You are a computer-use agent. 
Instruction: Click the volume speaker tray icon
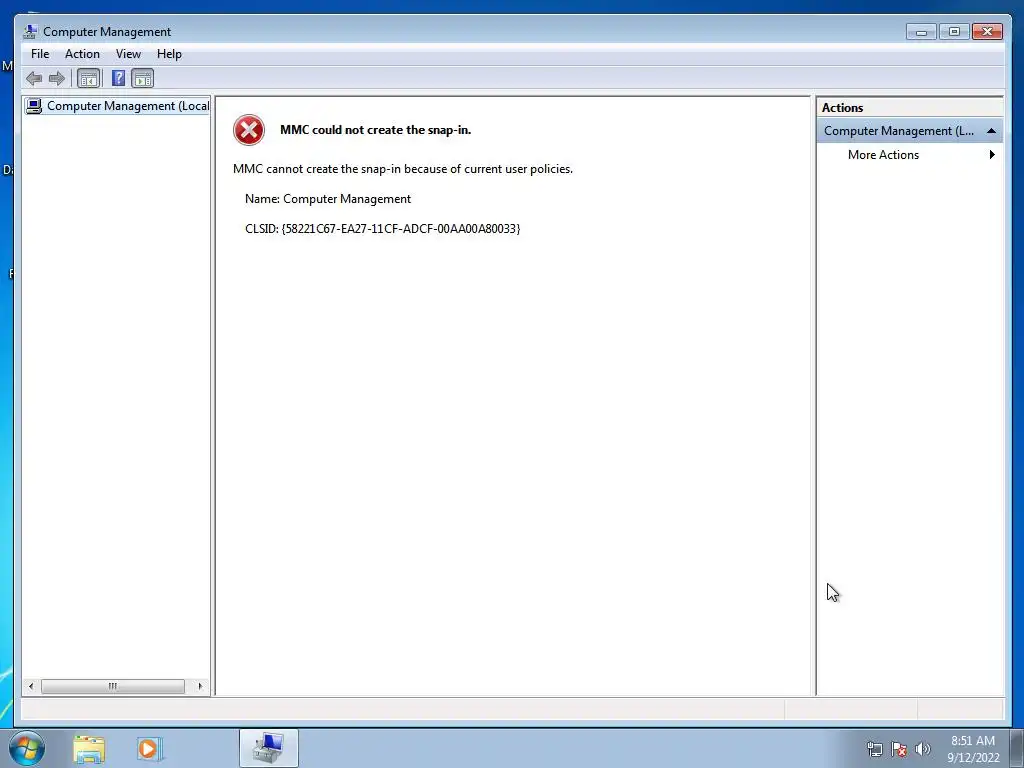click(923, 749)
